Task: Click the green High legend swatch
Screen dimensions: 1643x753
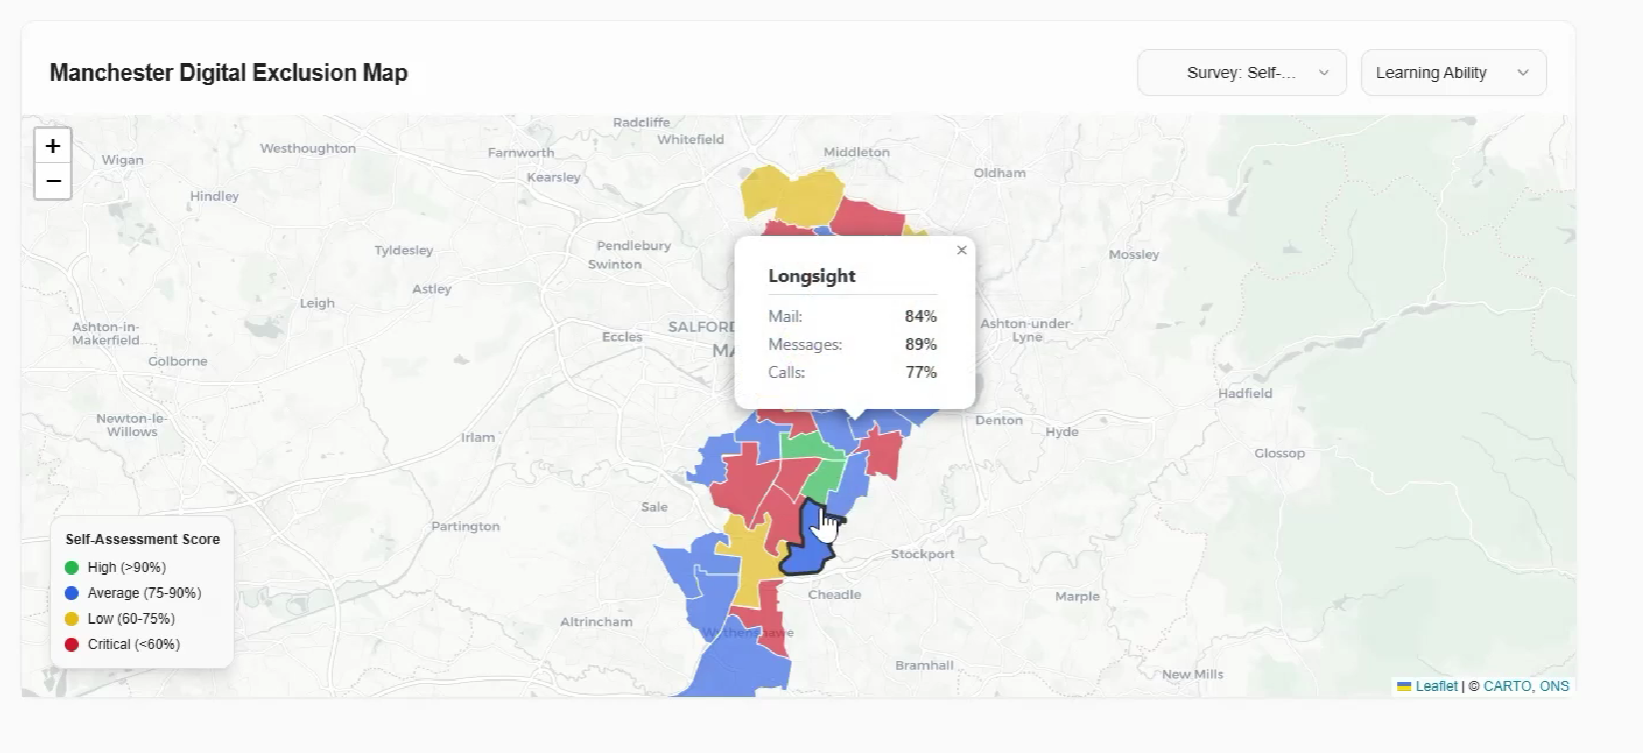Action: (72, 567)
